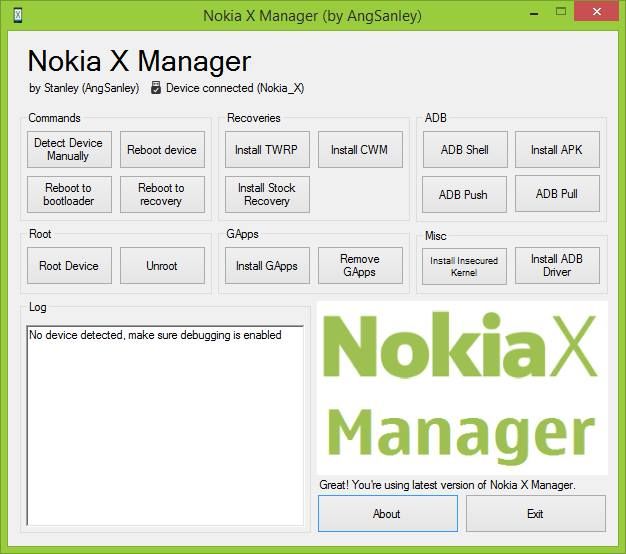Install TWRP recovery

[267, 149]
